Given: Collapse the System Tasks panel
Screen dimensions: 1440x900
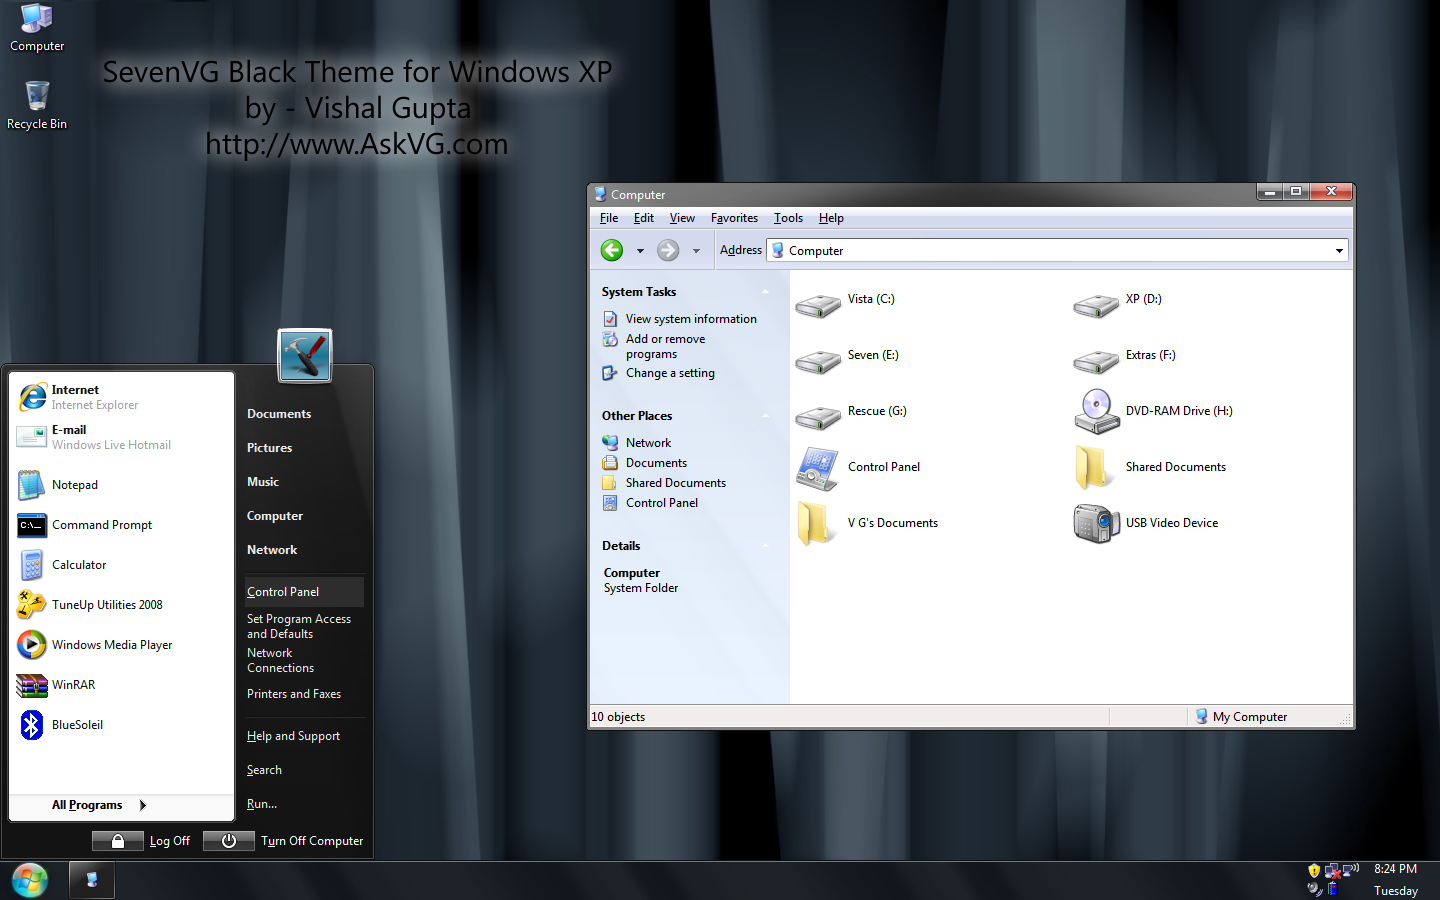Looking at the screenshot, I should click(766, 292).
